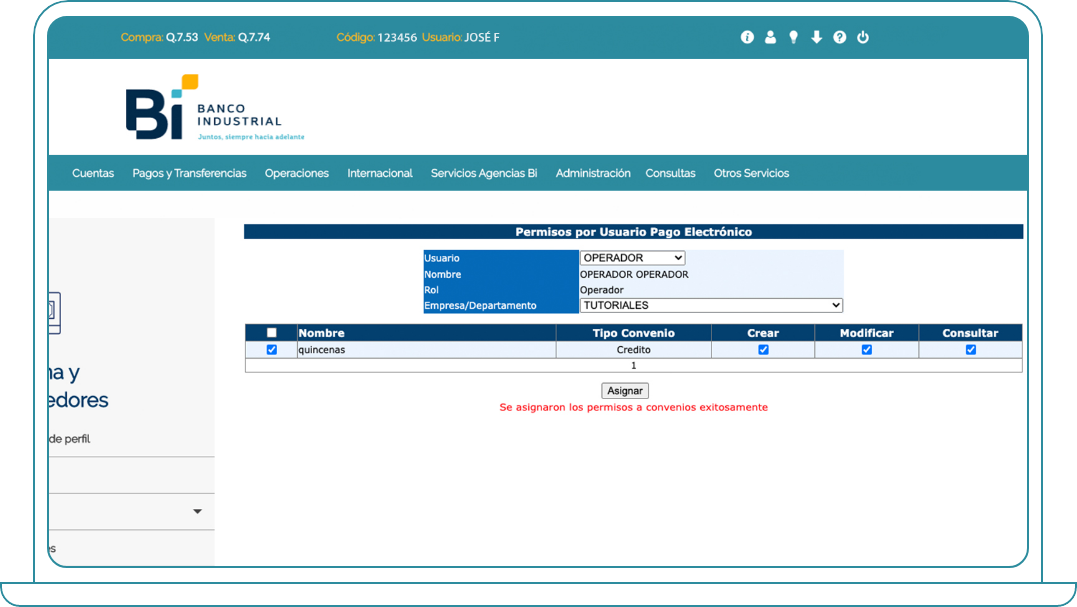
Task: Click the Credito cell
Action: point(633,350)
